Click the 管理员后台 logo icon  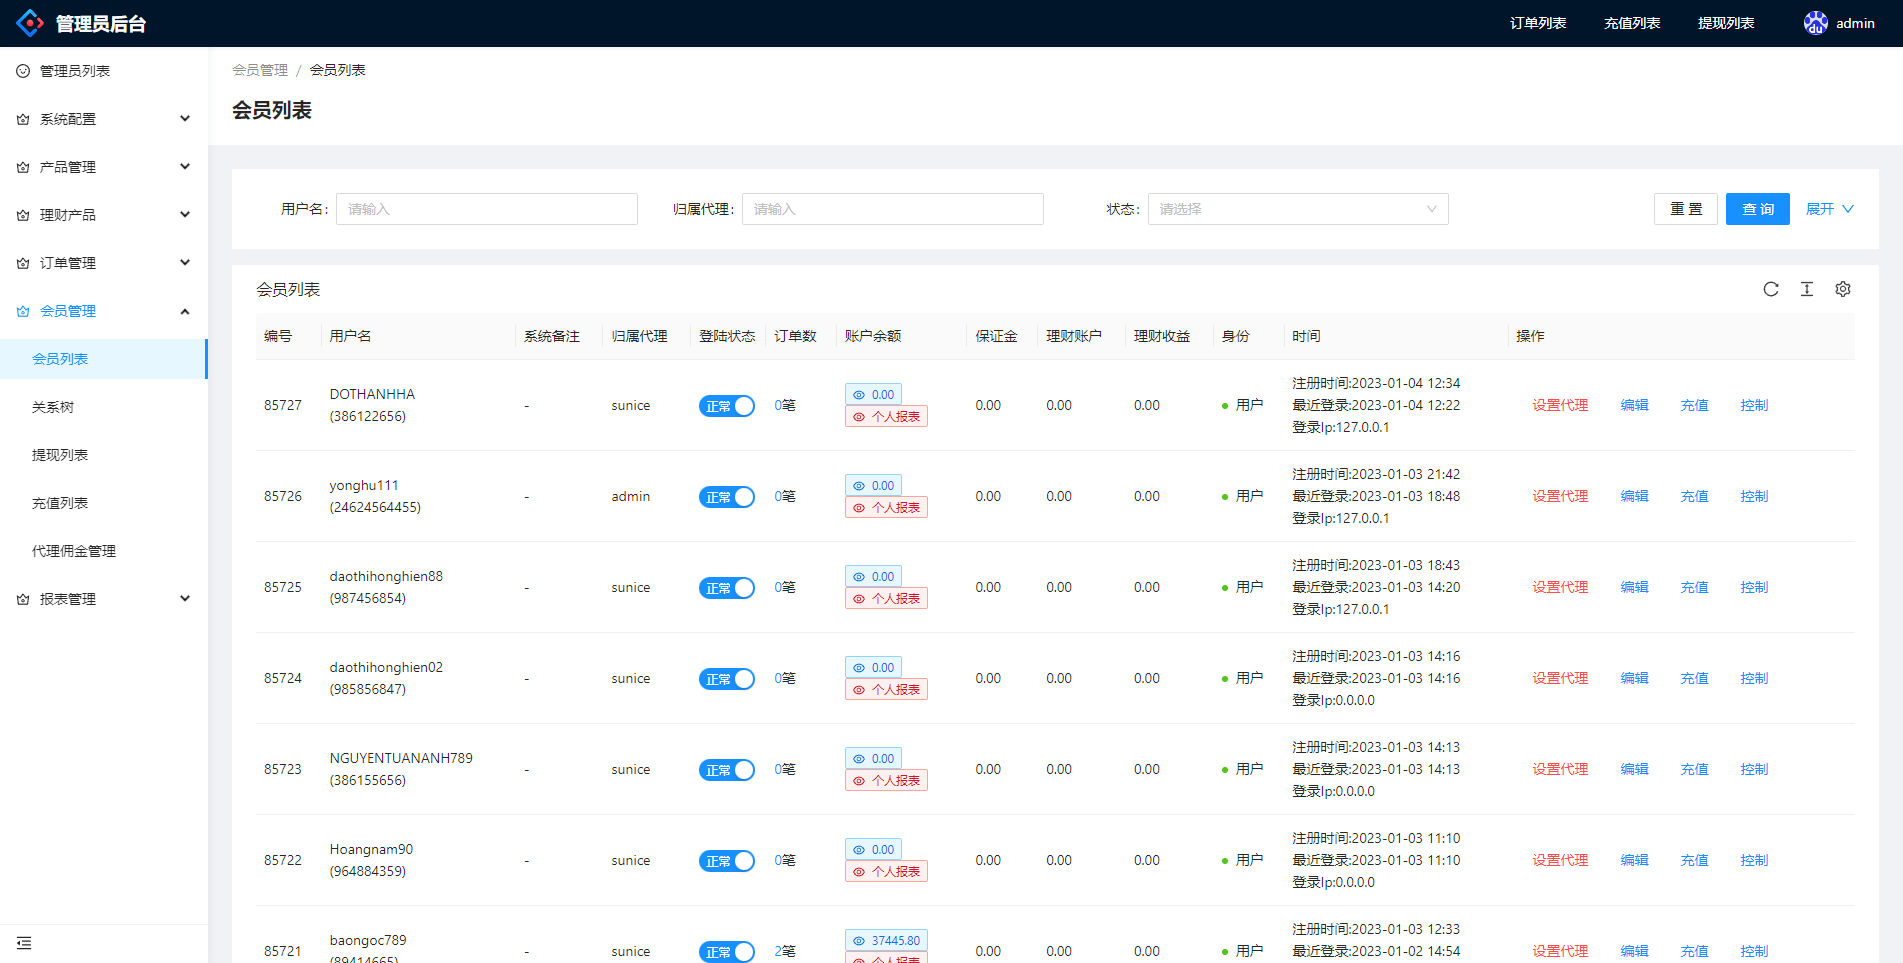(29, 22)
